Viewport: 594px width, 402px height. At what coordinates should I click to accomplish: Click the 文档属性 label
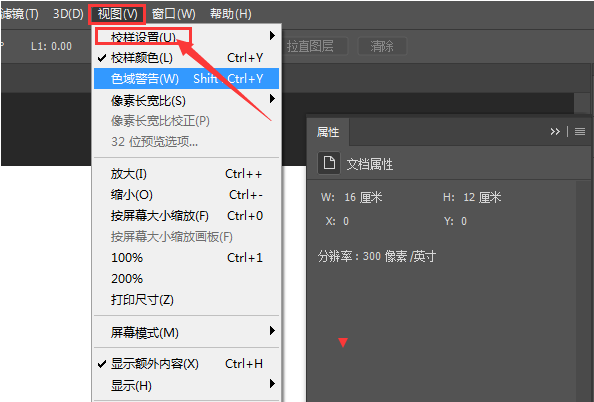370,164
